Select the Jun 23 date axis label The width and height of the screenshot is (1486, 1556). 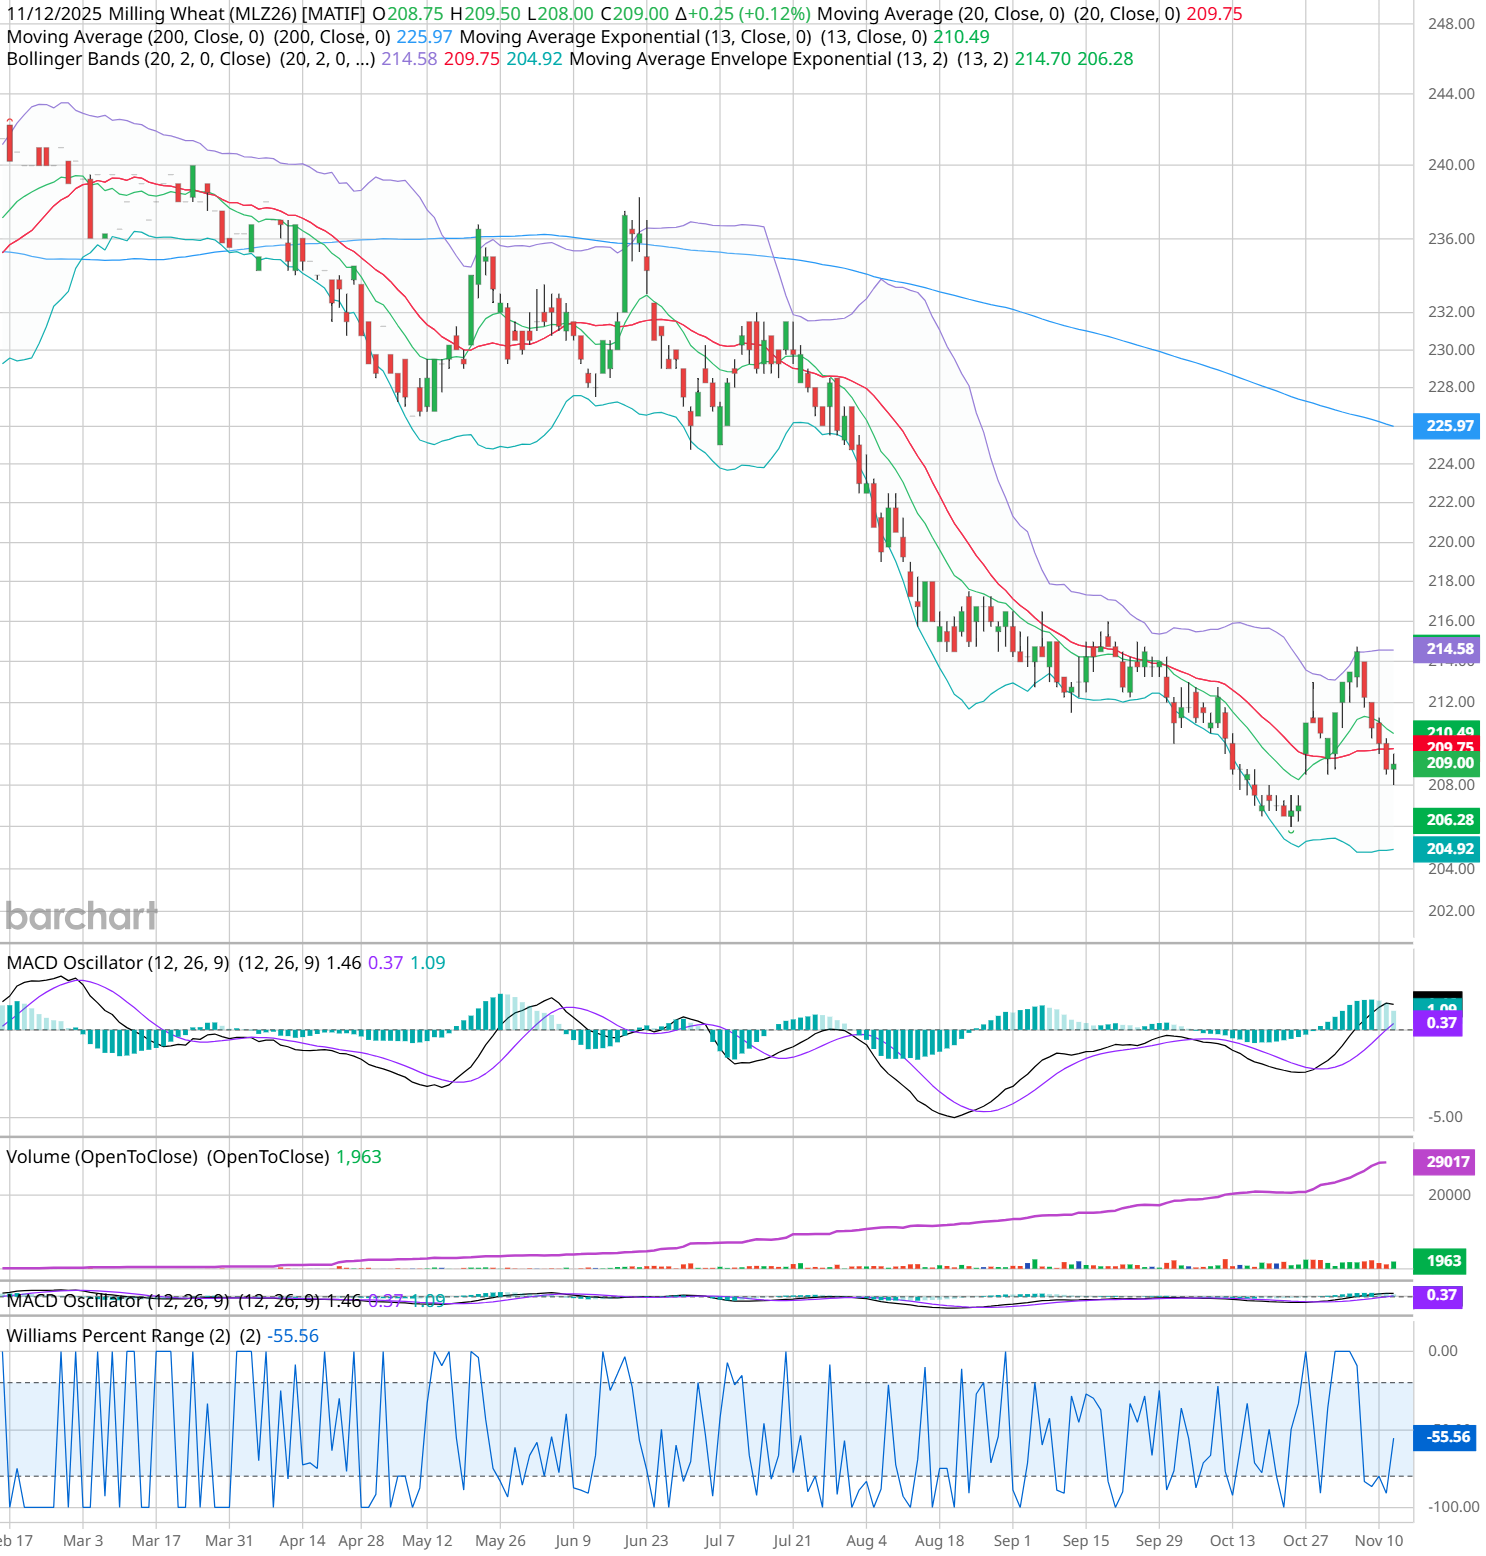tap(646, 1540)
